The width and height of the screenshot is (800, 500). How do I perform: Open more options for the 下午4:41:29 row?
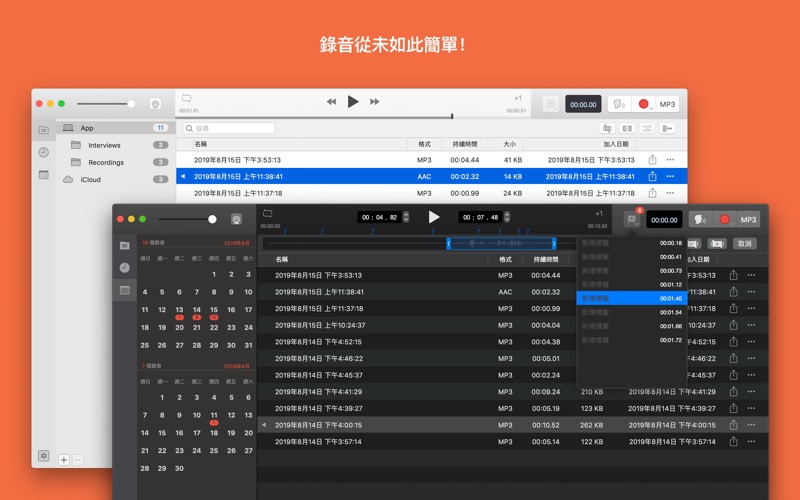pos(751,392)
